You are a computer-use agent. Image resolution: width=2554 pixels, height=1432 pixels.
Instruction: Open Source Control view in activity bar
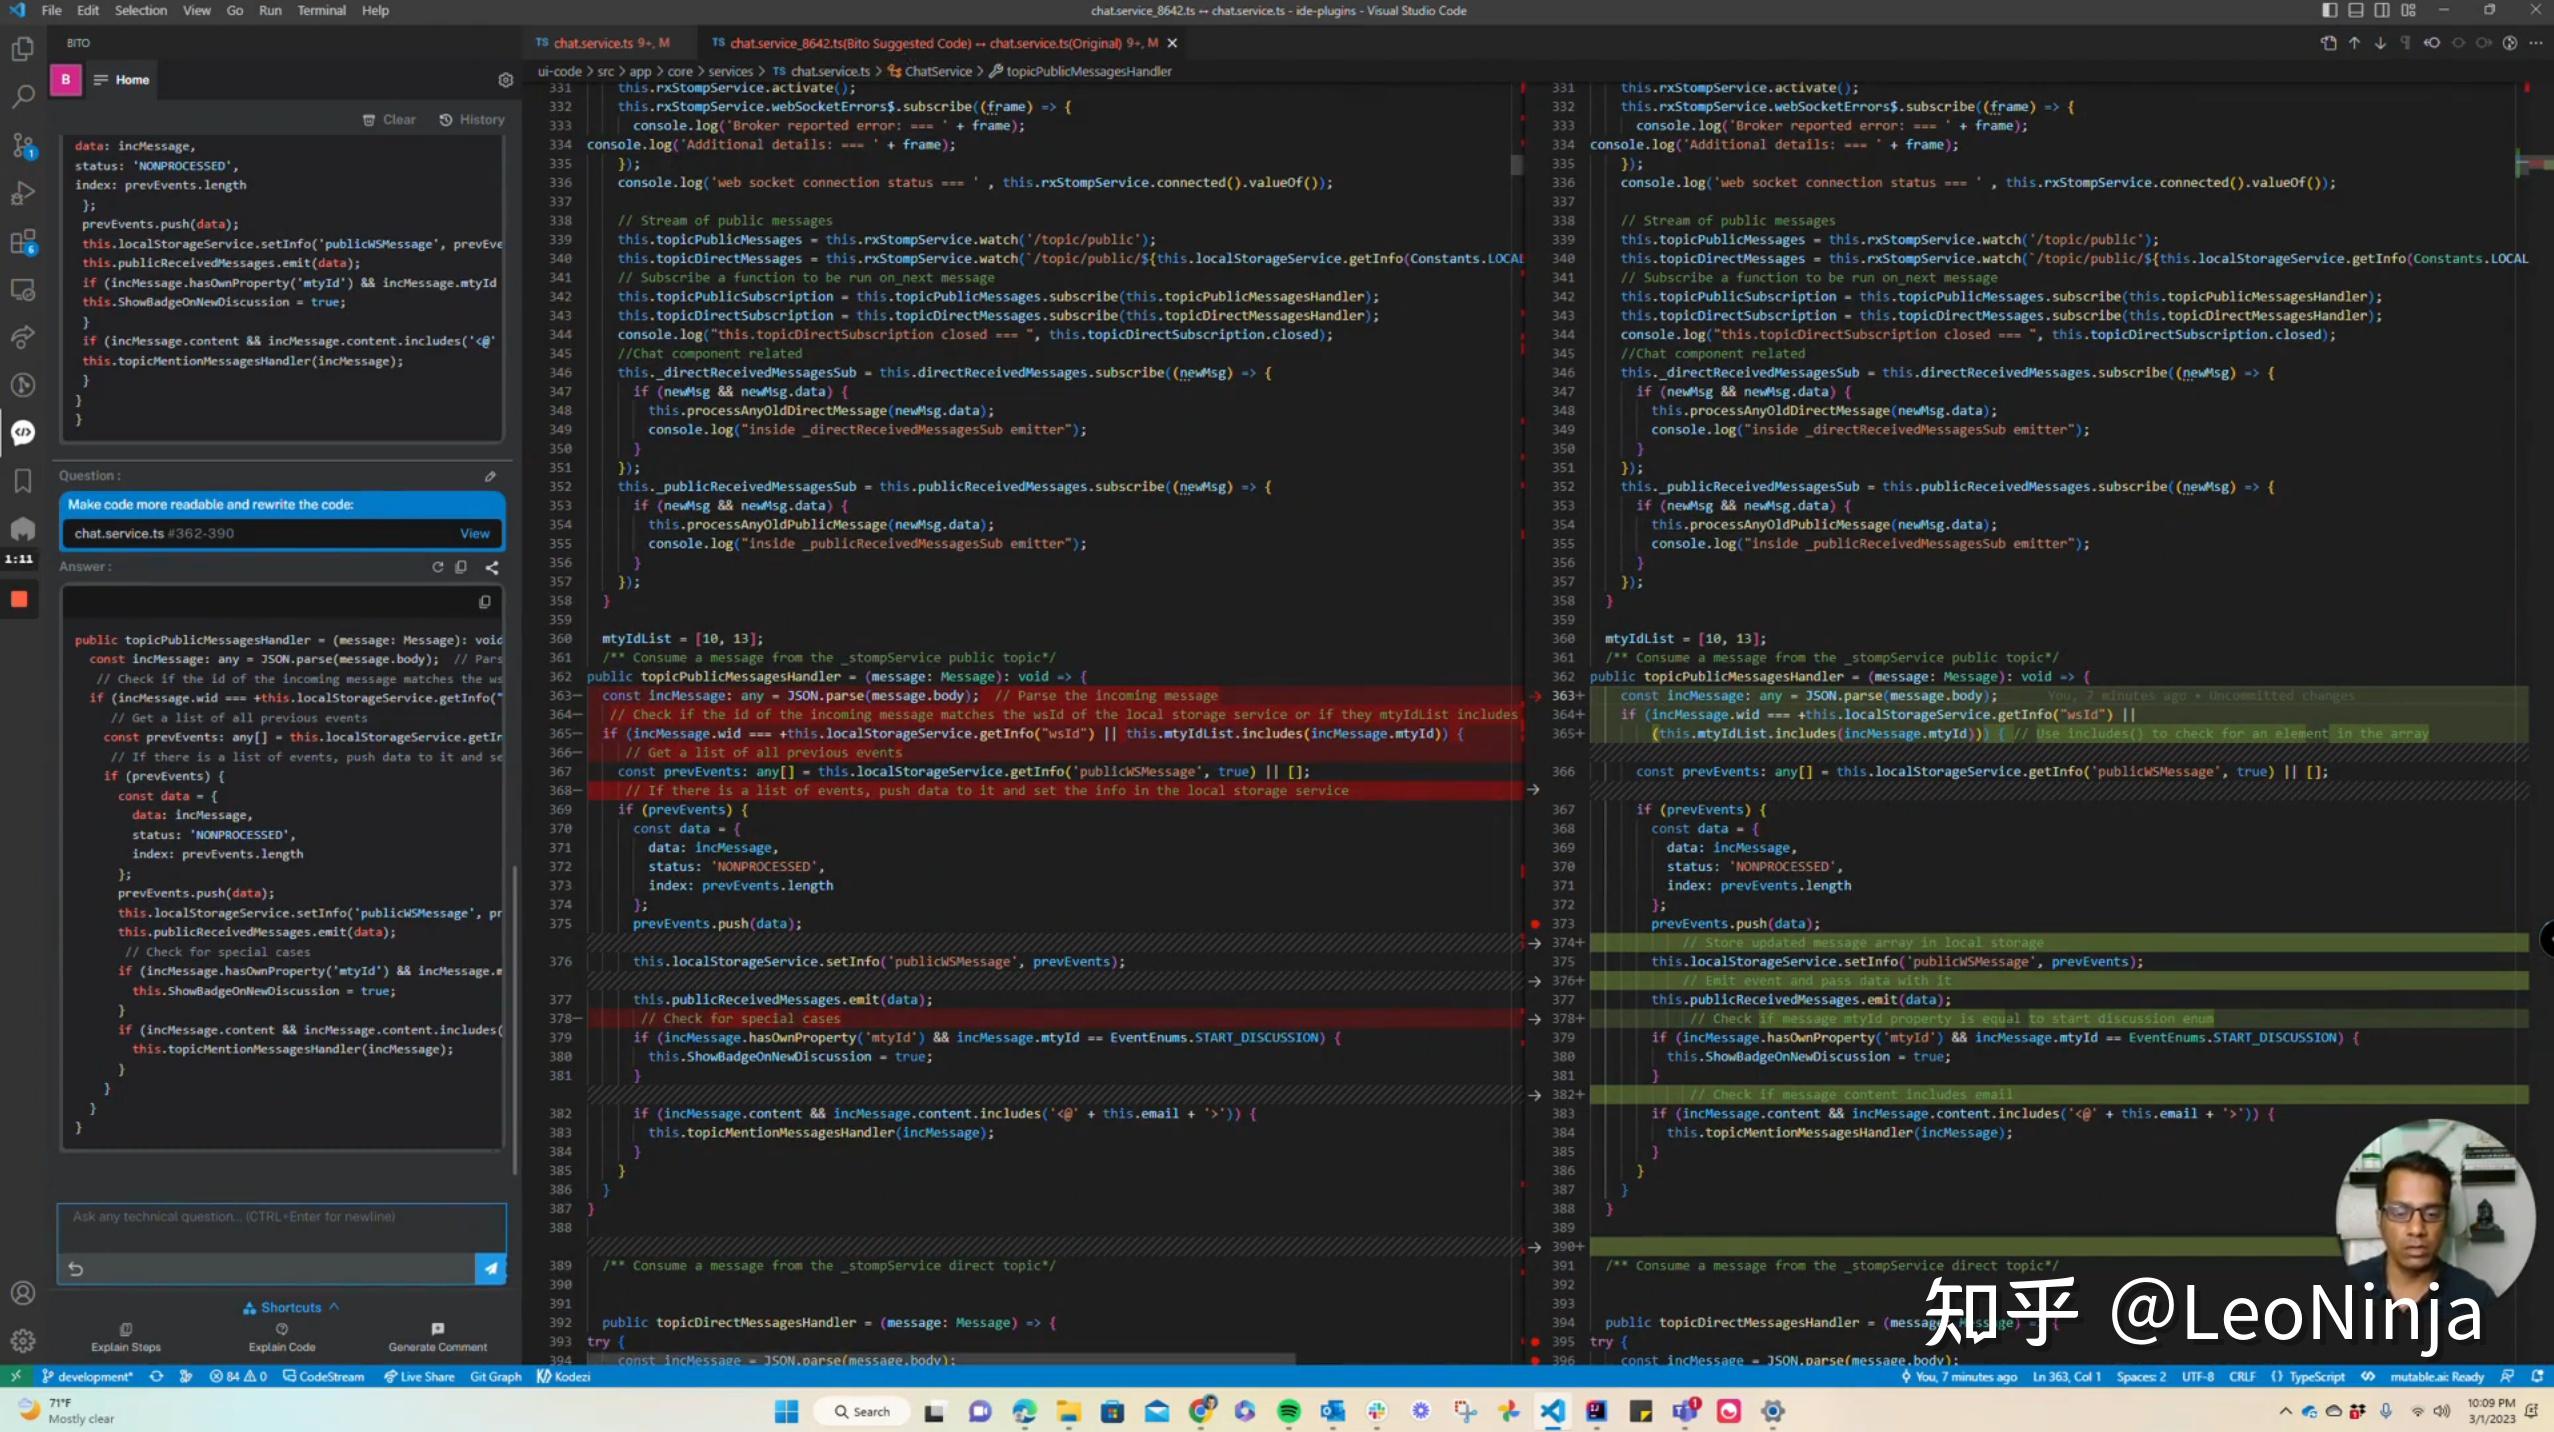click(22, 146)
